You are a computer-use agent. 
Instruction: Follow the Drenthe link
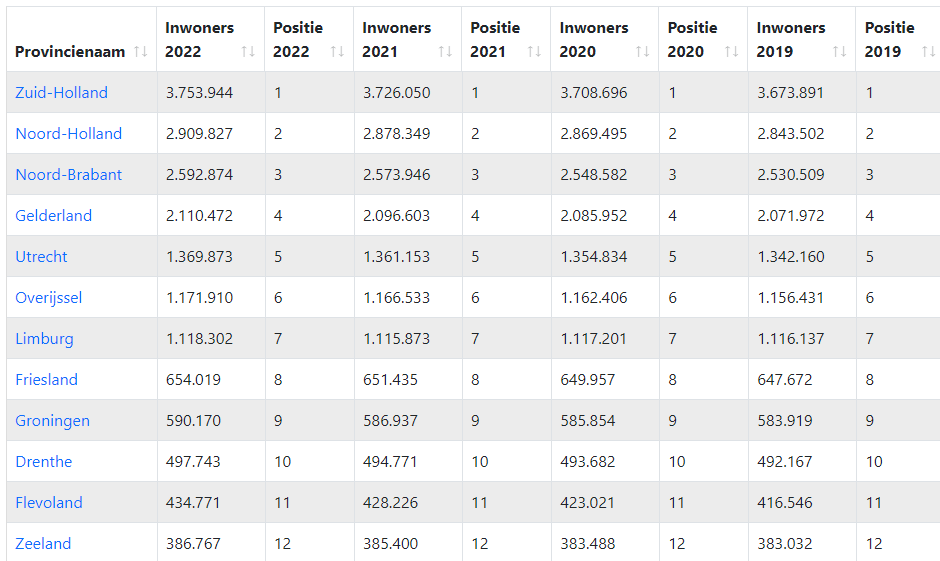tap(43, 462)
